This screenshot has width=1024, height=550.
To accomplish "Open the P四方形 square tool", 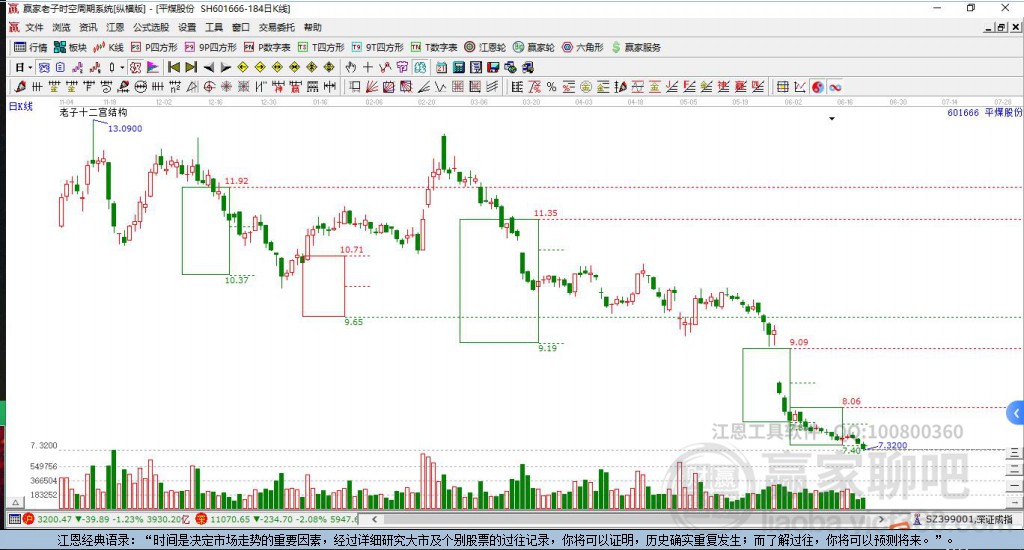I will (154, 47).
